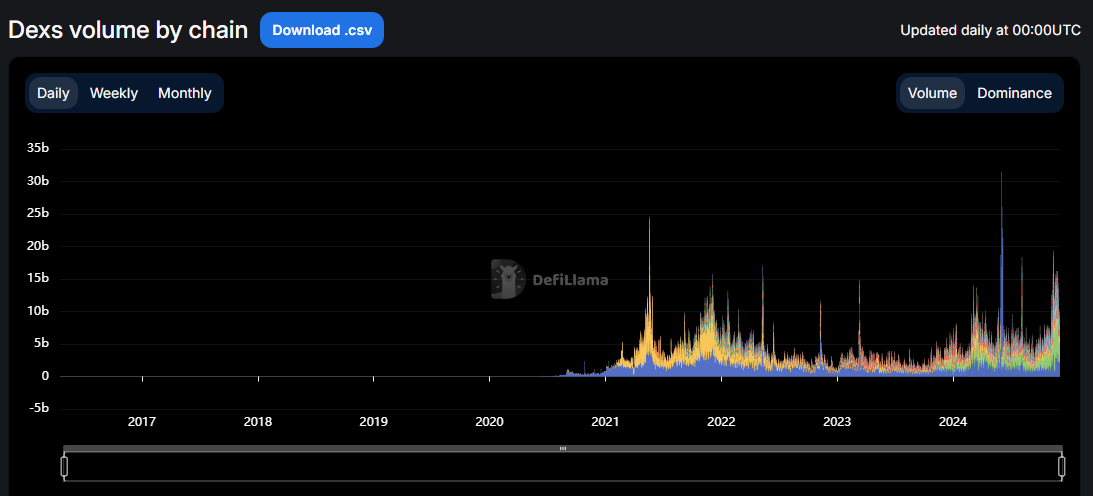The height and width of the screenshot is (496, 1093).
Task: Switch to Dominance view
Action: coord(1014,93)
